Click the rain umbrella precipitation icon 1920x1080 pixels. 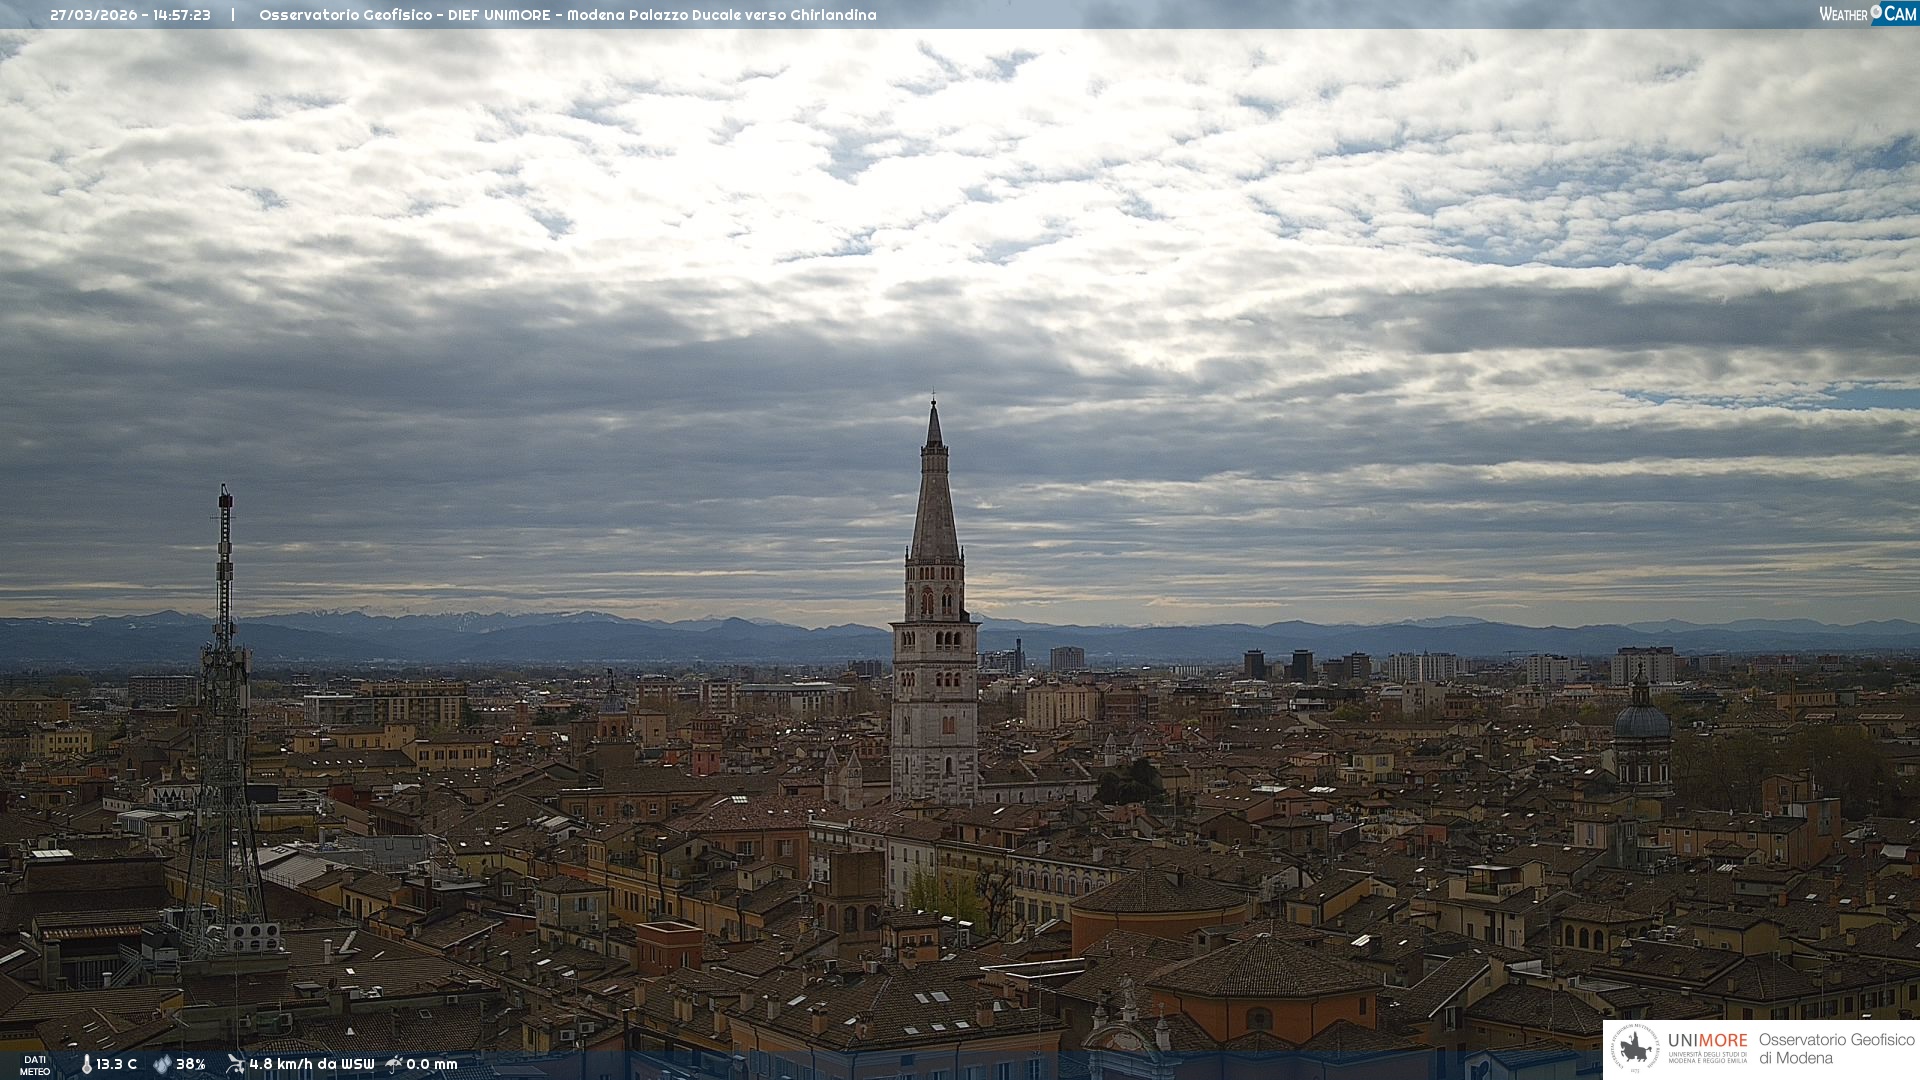click(394, 1064)
